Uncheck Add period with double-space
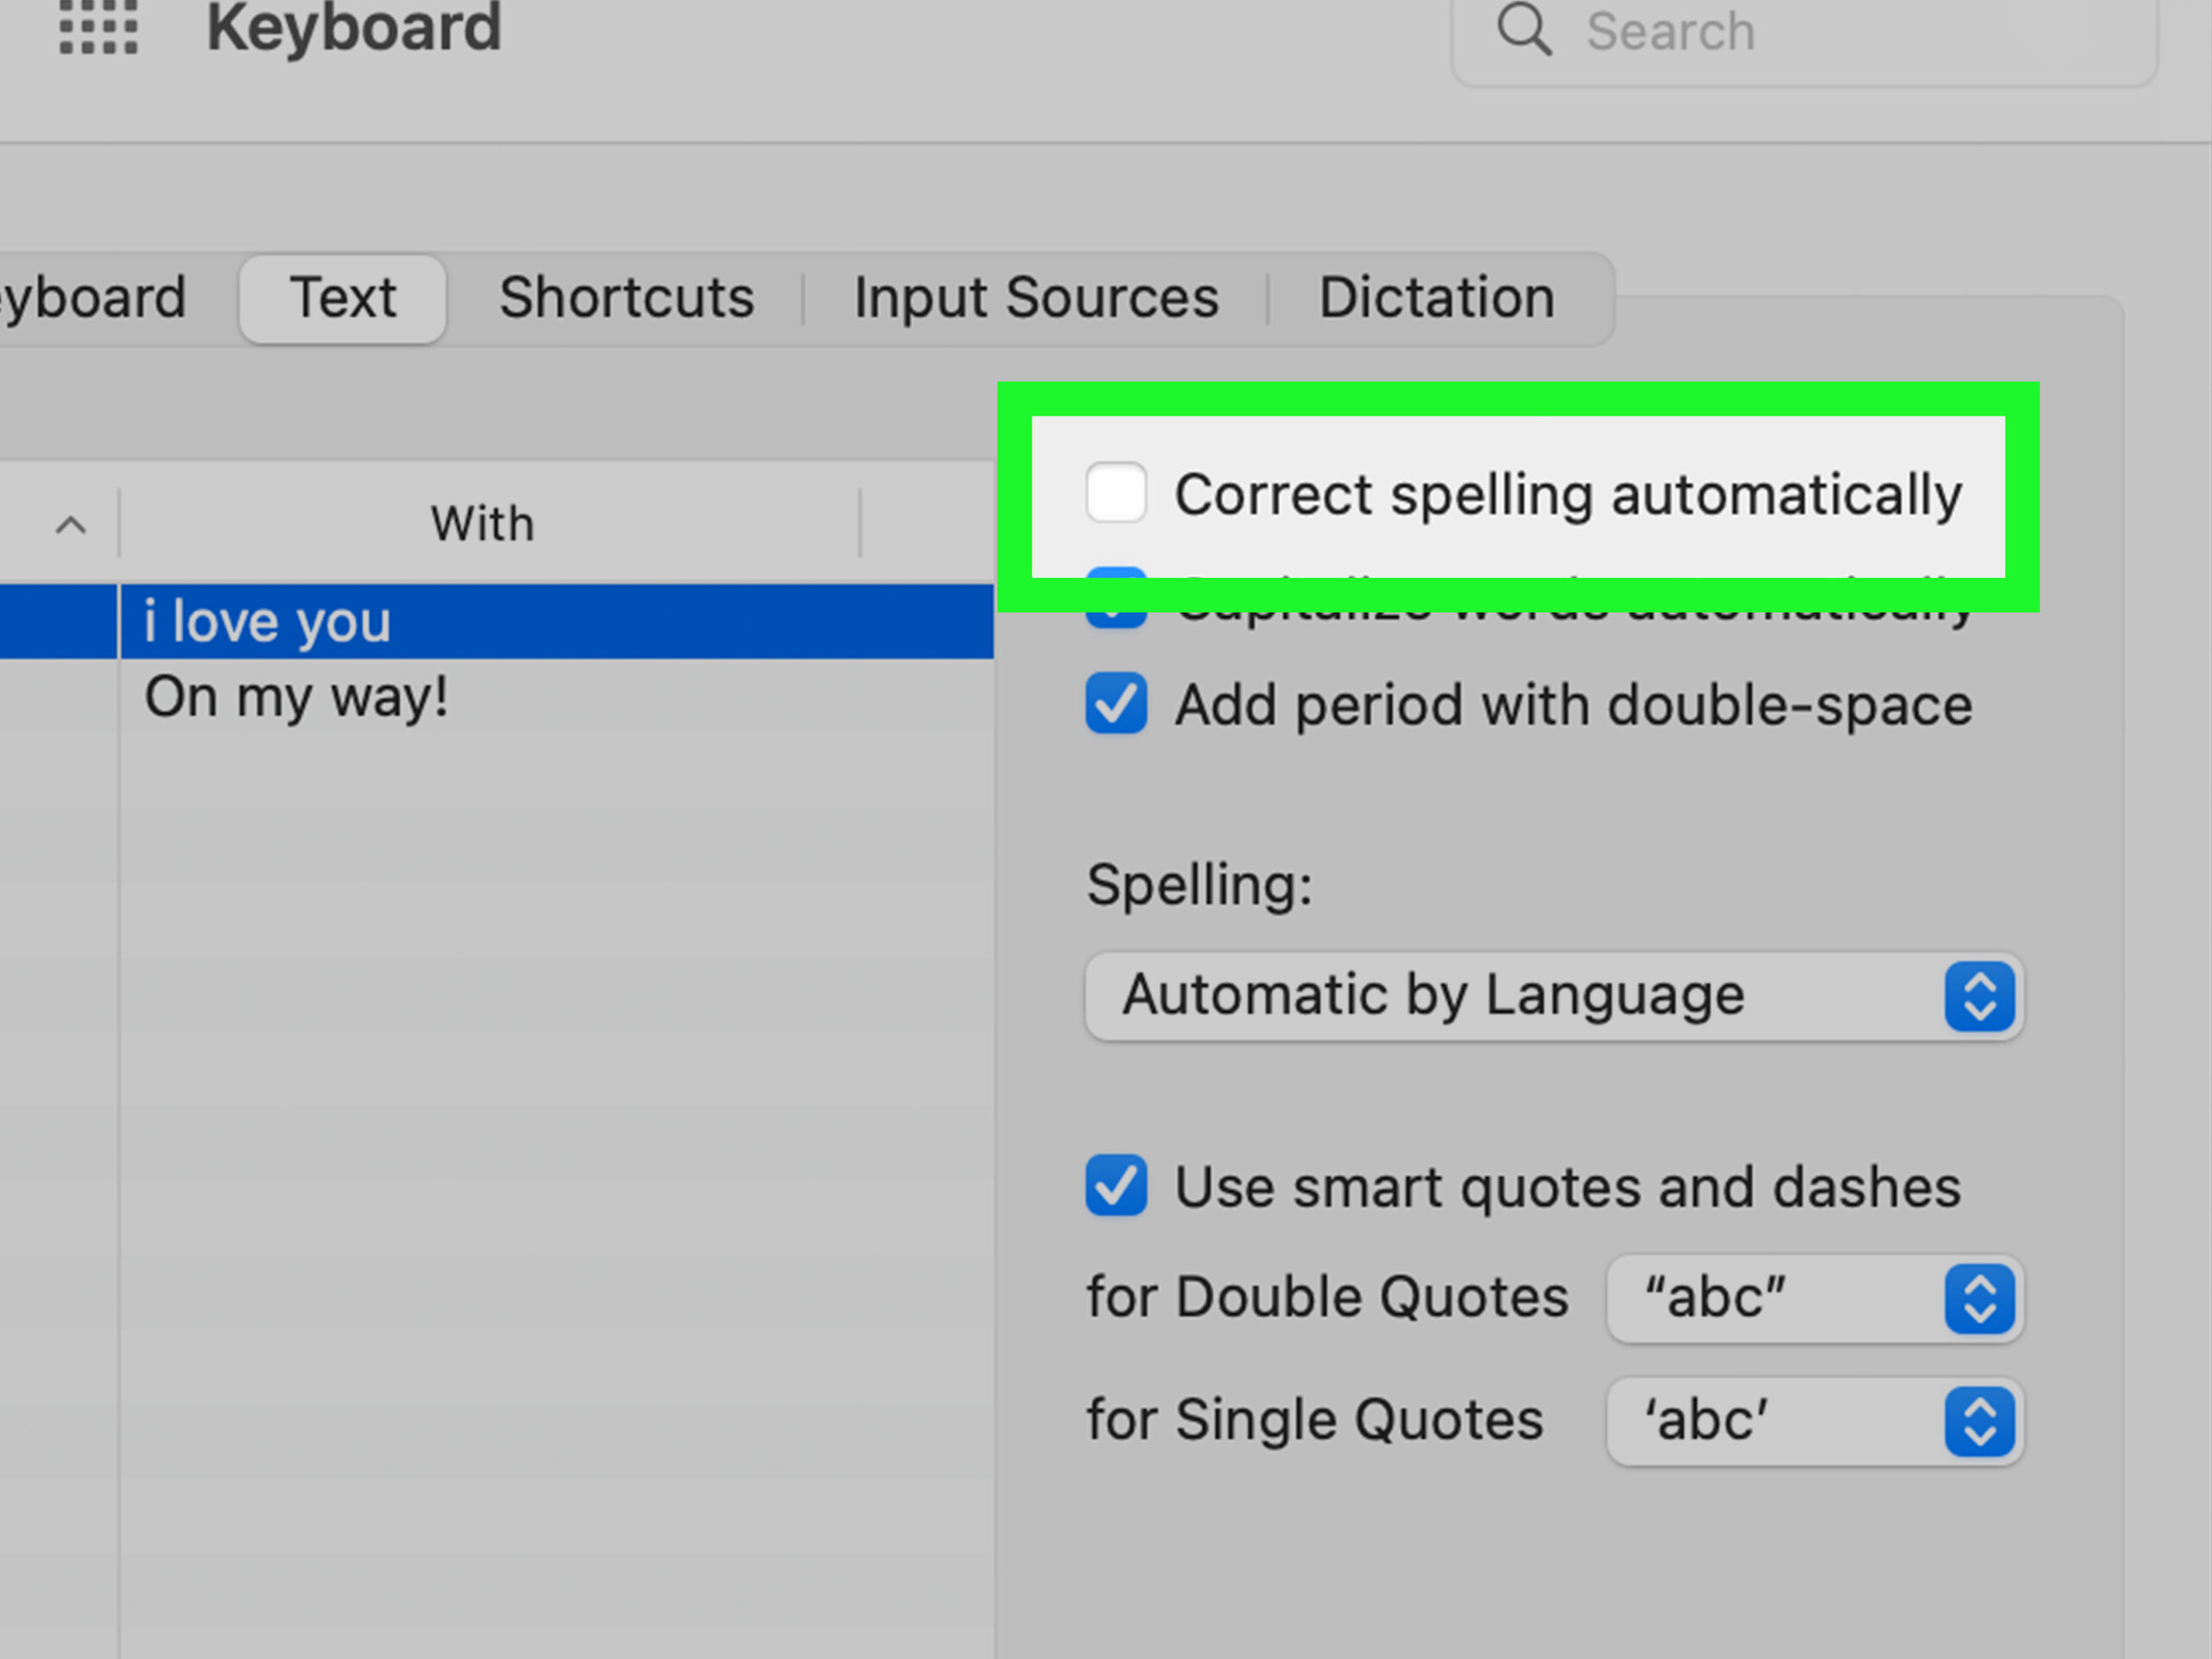 (x=1116, y=704)
